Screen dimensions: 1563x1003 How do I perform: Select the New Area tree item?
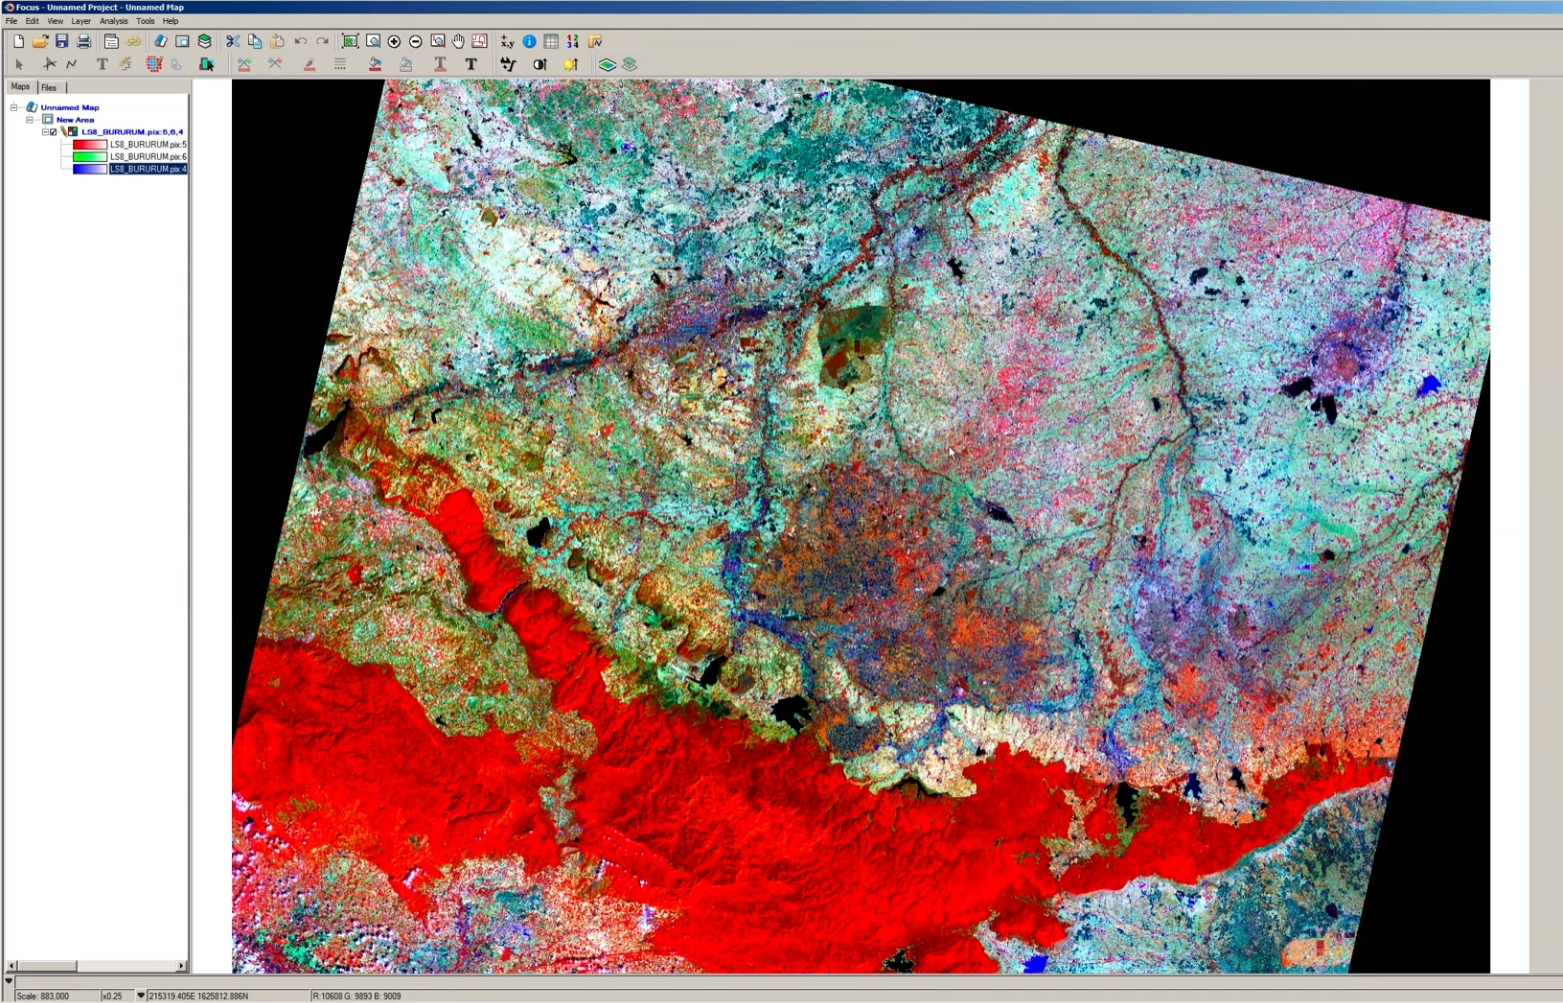coord(75,120)
